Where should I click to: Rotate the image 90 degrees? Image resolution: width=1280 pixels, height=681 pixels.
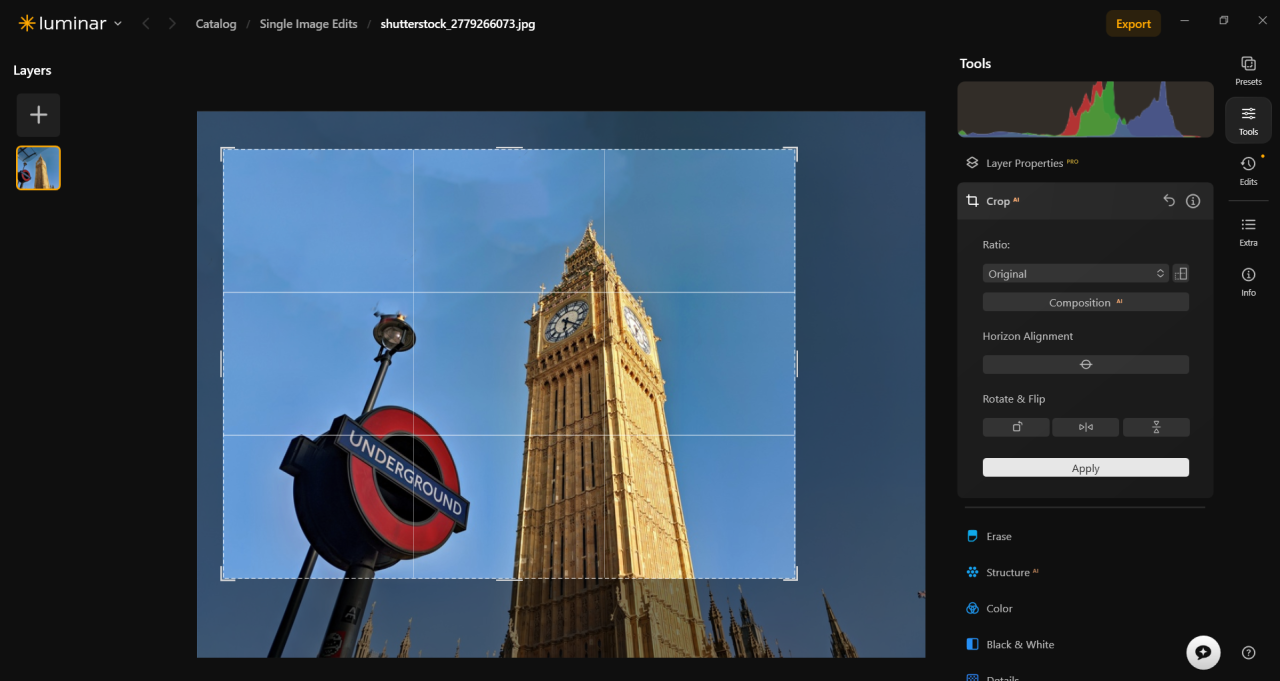point(1016,427)
